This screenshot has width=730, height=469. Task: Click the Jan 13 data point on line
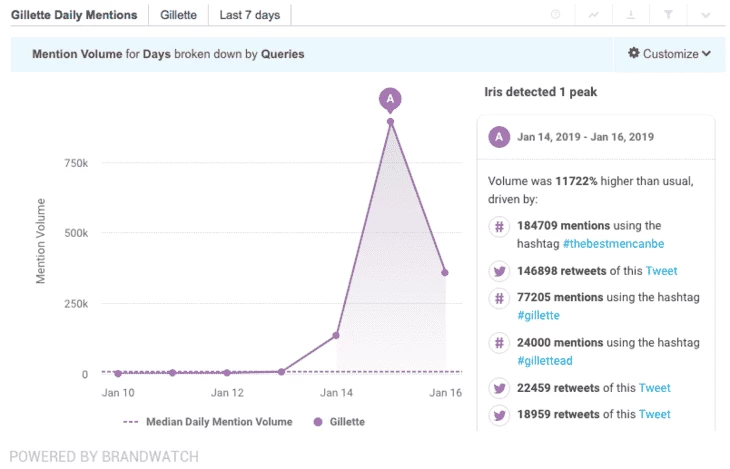click(281, 372)
